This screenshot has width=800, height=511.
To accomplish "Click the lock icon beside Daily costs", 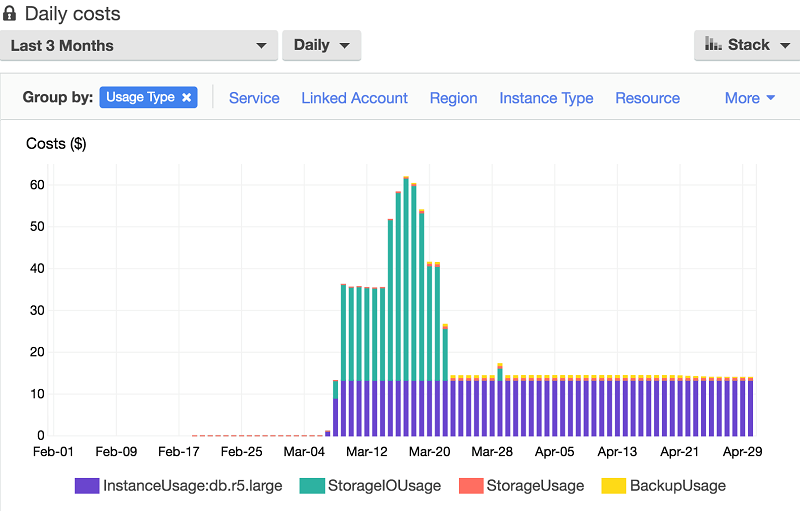I will pyautogui.click(x=9, y=13).
